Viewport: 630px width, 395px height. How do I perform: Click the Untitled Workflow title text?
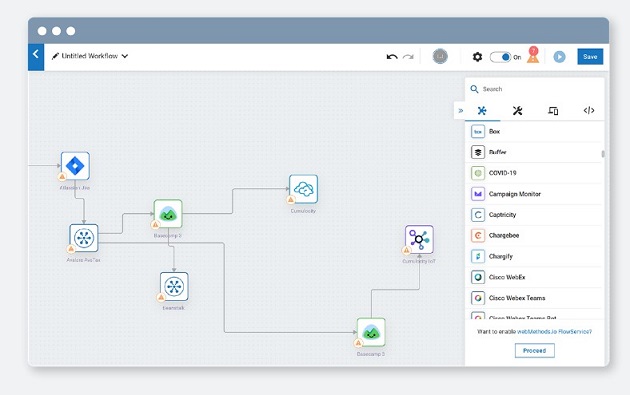click(90, 56)
